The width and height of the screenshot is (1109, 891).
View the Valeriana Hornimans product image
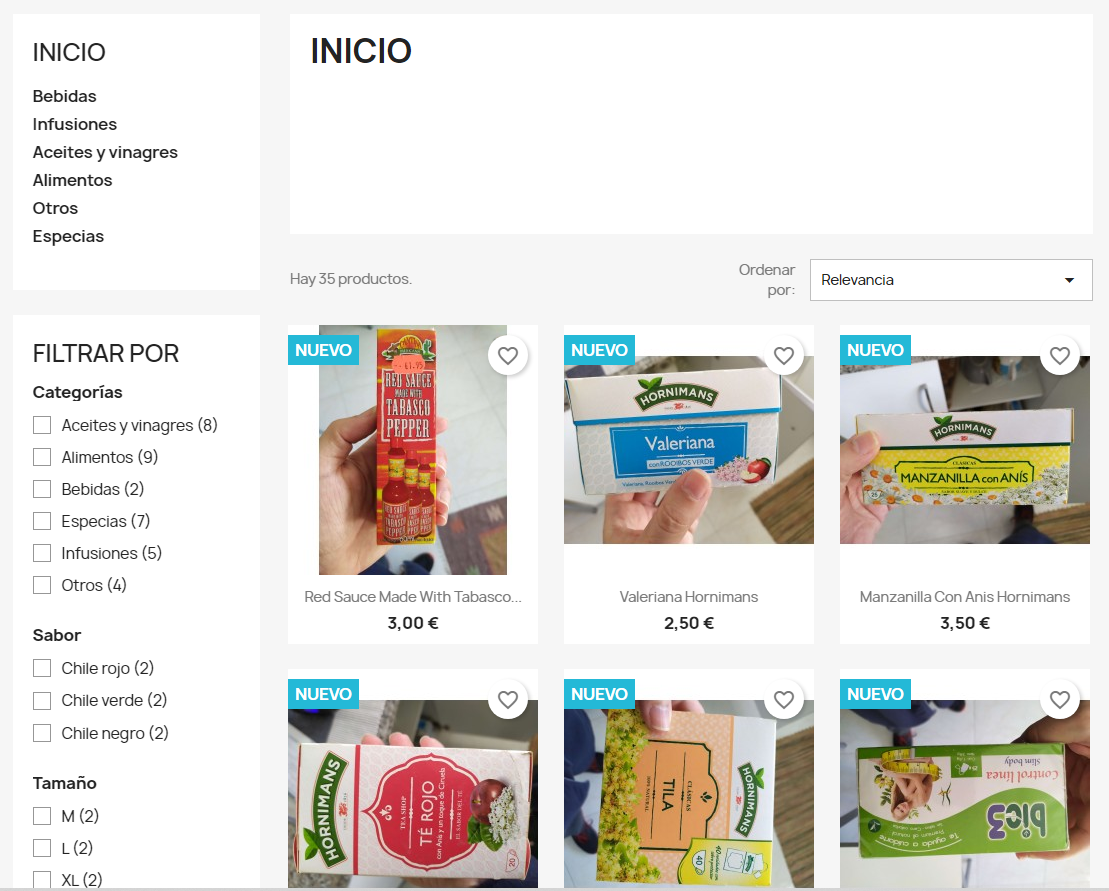[689, 450]
